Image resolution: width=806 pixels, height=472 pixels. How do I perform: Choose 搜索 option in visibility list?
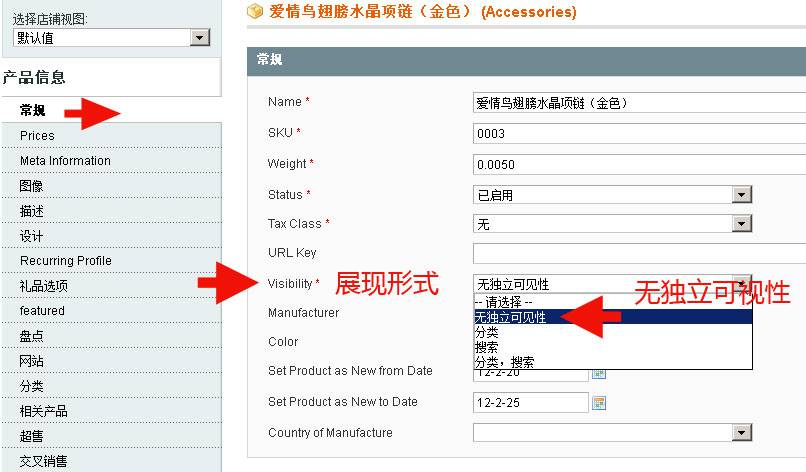(x=613, y=347)
